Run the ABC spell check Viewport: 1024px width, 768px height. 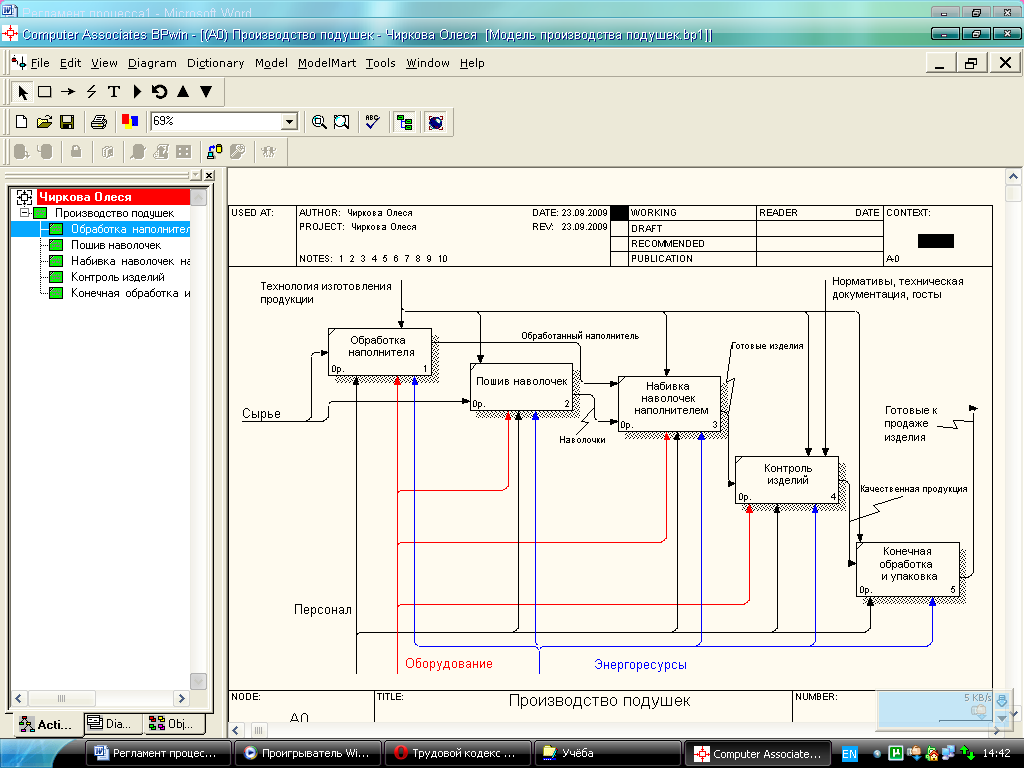tap(372, 122)
